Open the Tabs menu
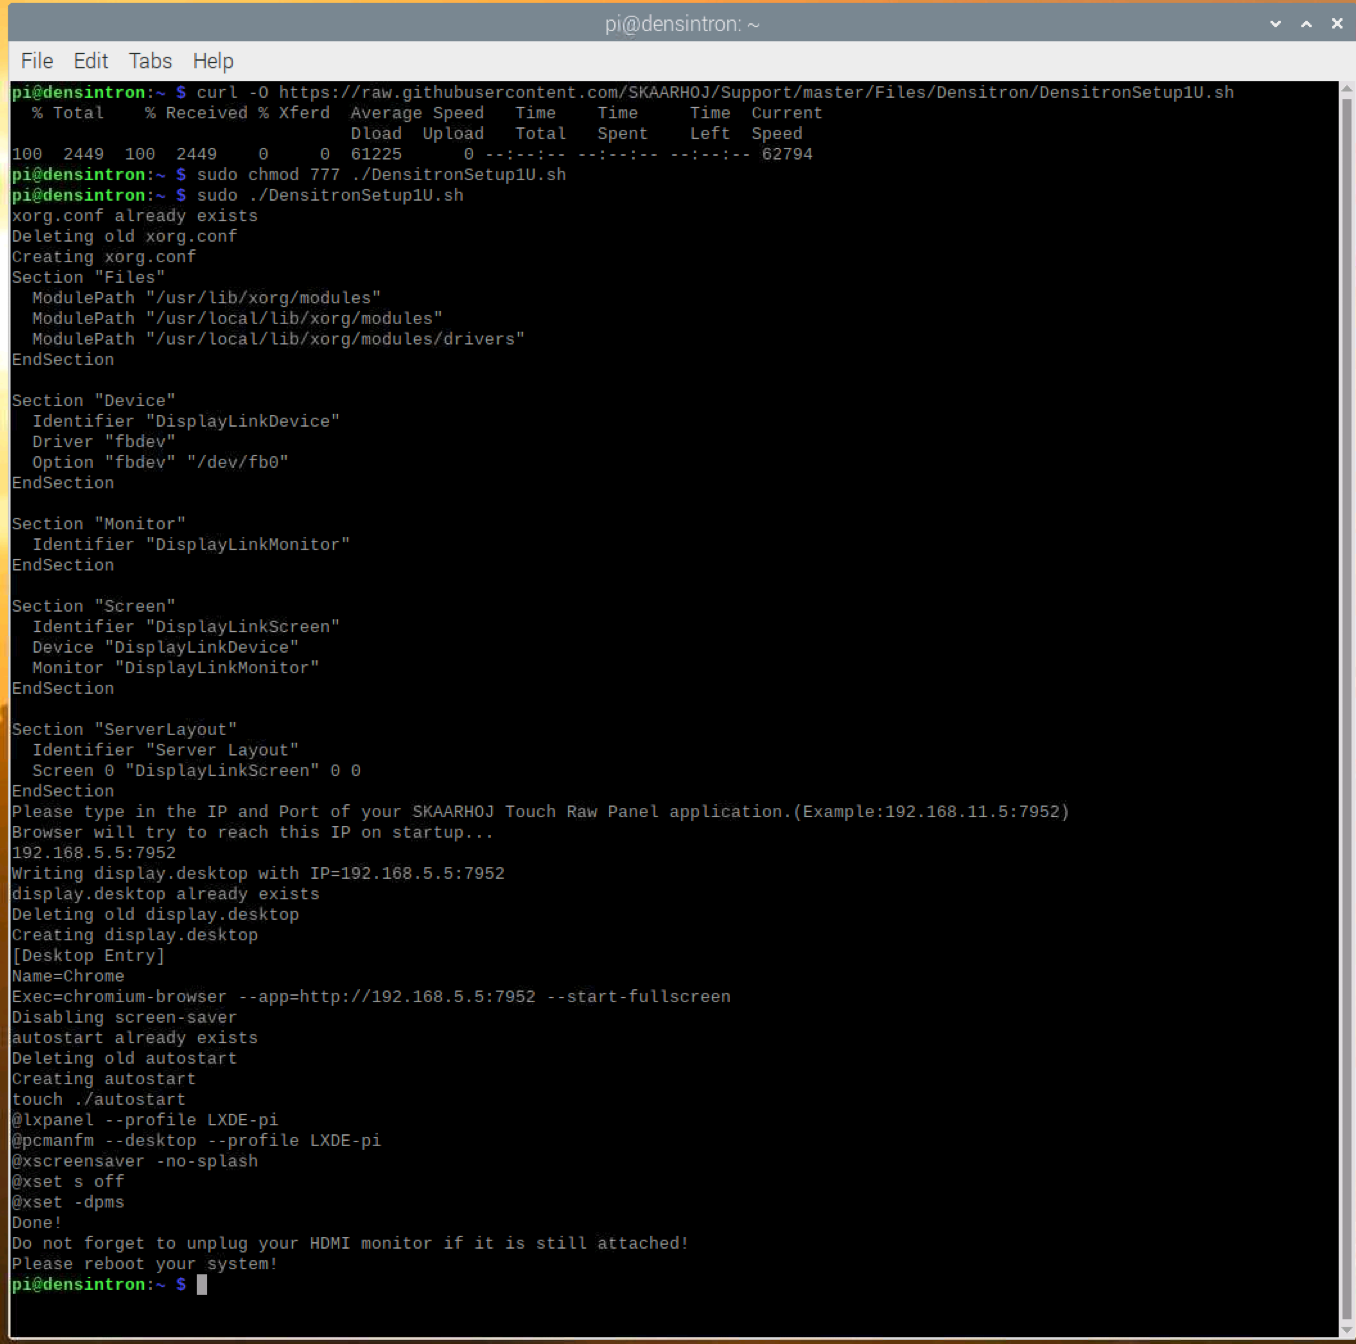Viewport: 1356px width, 1344px height. (x=151, y=61)
